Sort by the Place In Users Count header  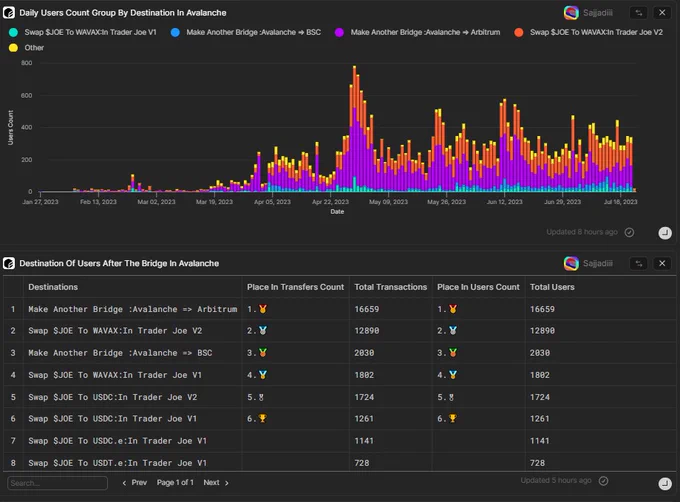tap(478, 287)
